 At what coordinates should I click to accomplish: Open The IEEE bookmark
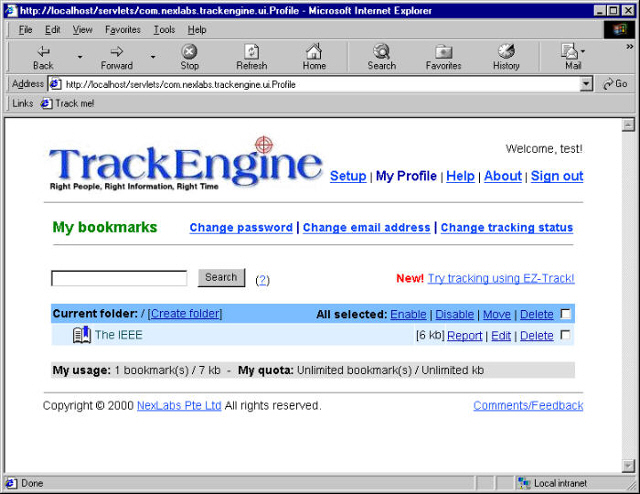tap(119, 335)
